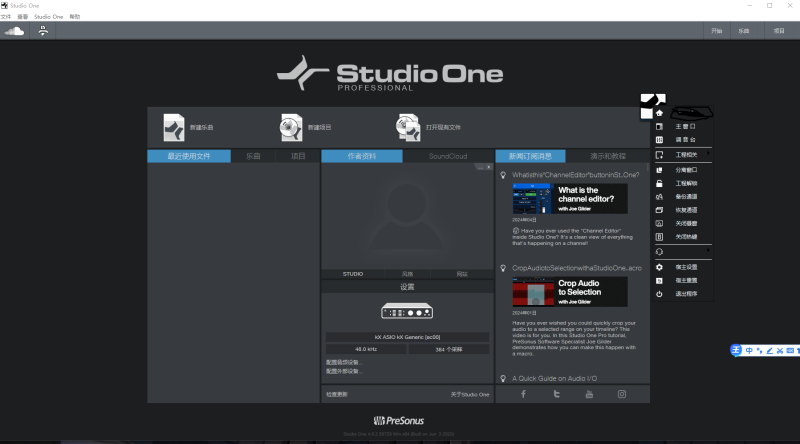Open the Instagram icon in footer
800x444 pixels.
tap(622, 394)
